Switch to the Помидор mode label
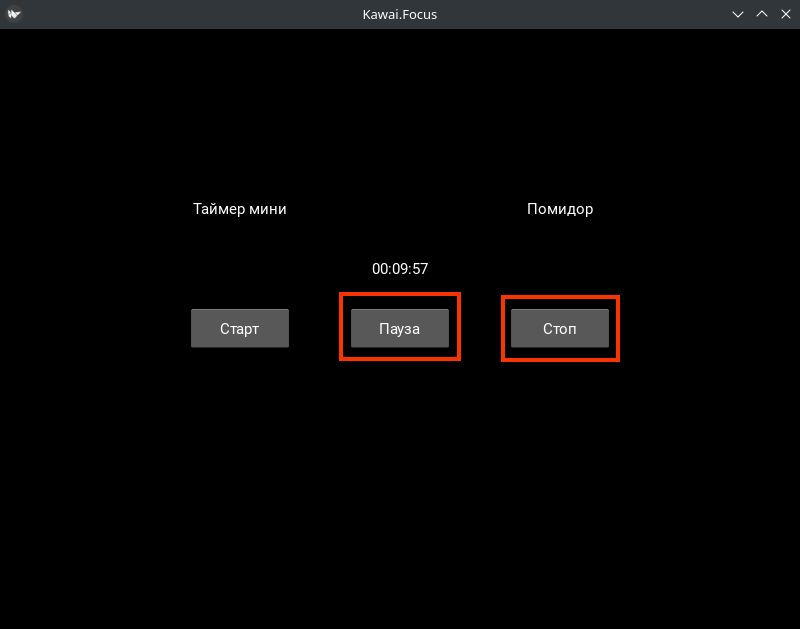 pyautogui.click(x=559, y=209)
